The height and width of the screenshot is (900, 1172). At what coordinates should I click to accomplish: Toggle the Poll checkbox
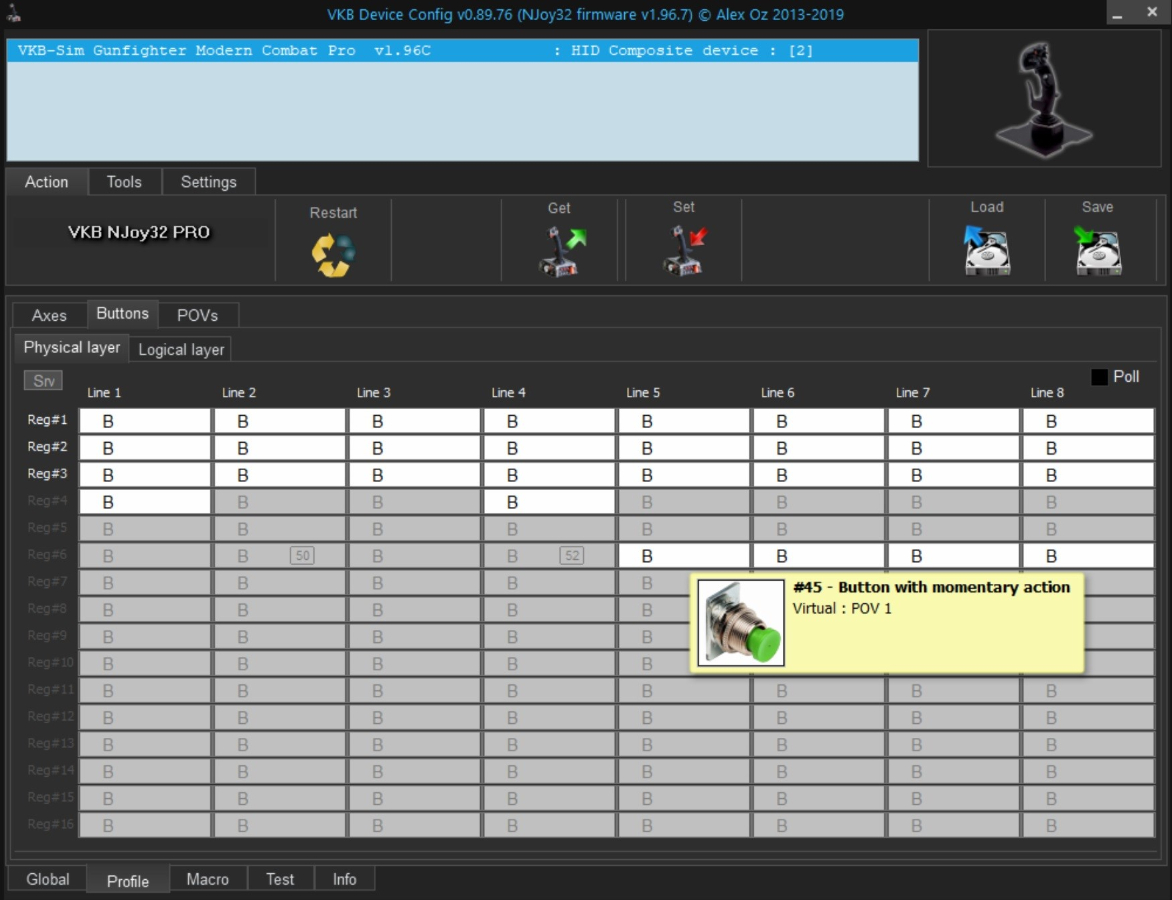click(1099, 377)
